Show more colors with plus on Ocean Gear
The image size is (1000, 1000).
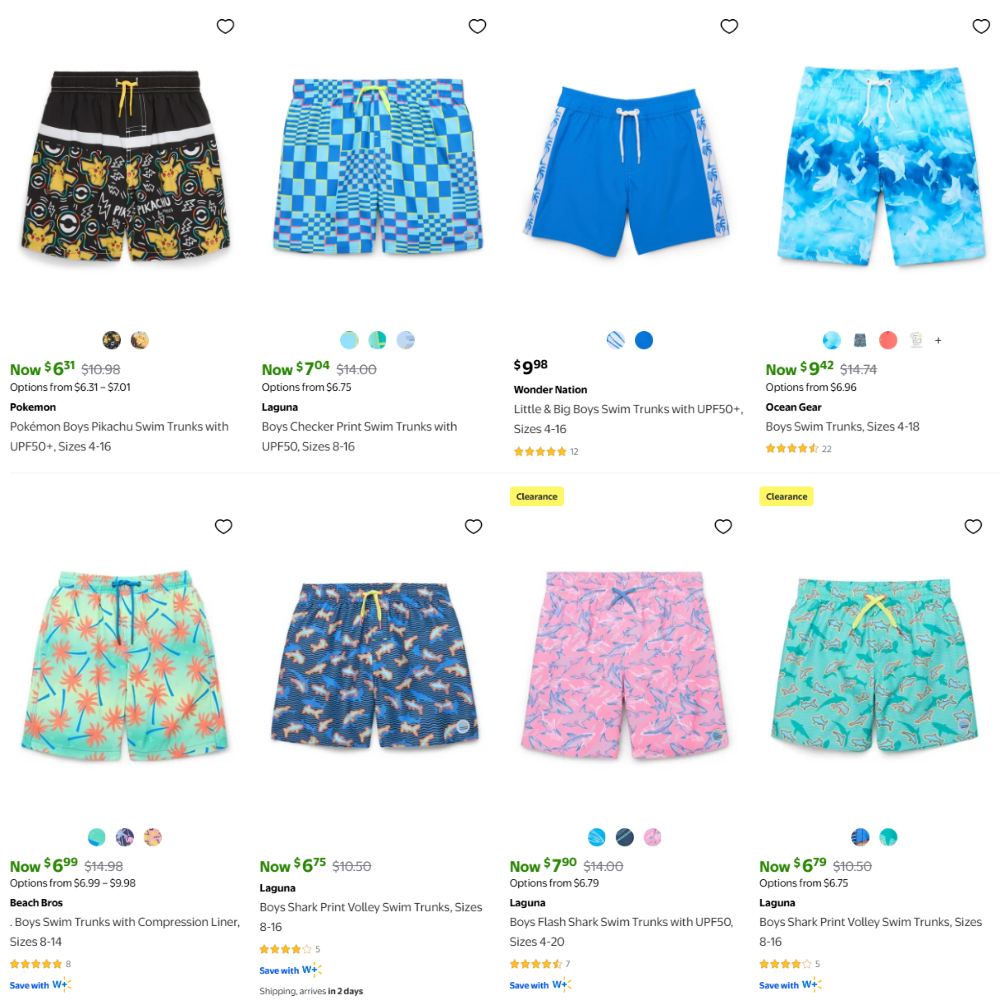(938, 341)
